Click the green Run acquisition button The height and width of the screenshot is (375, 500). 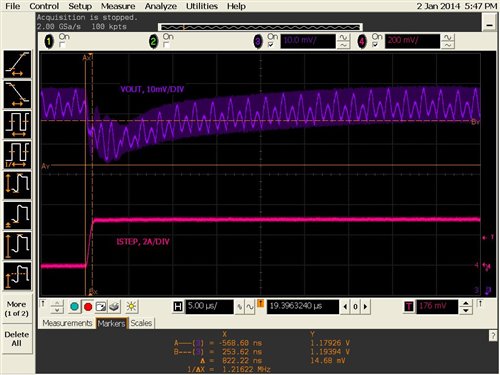[x=74, y=306]
